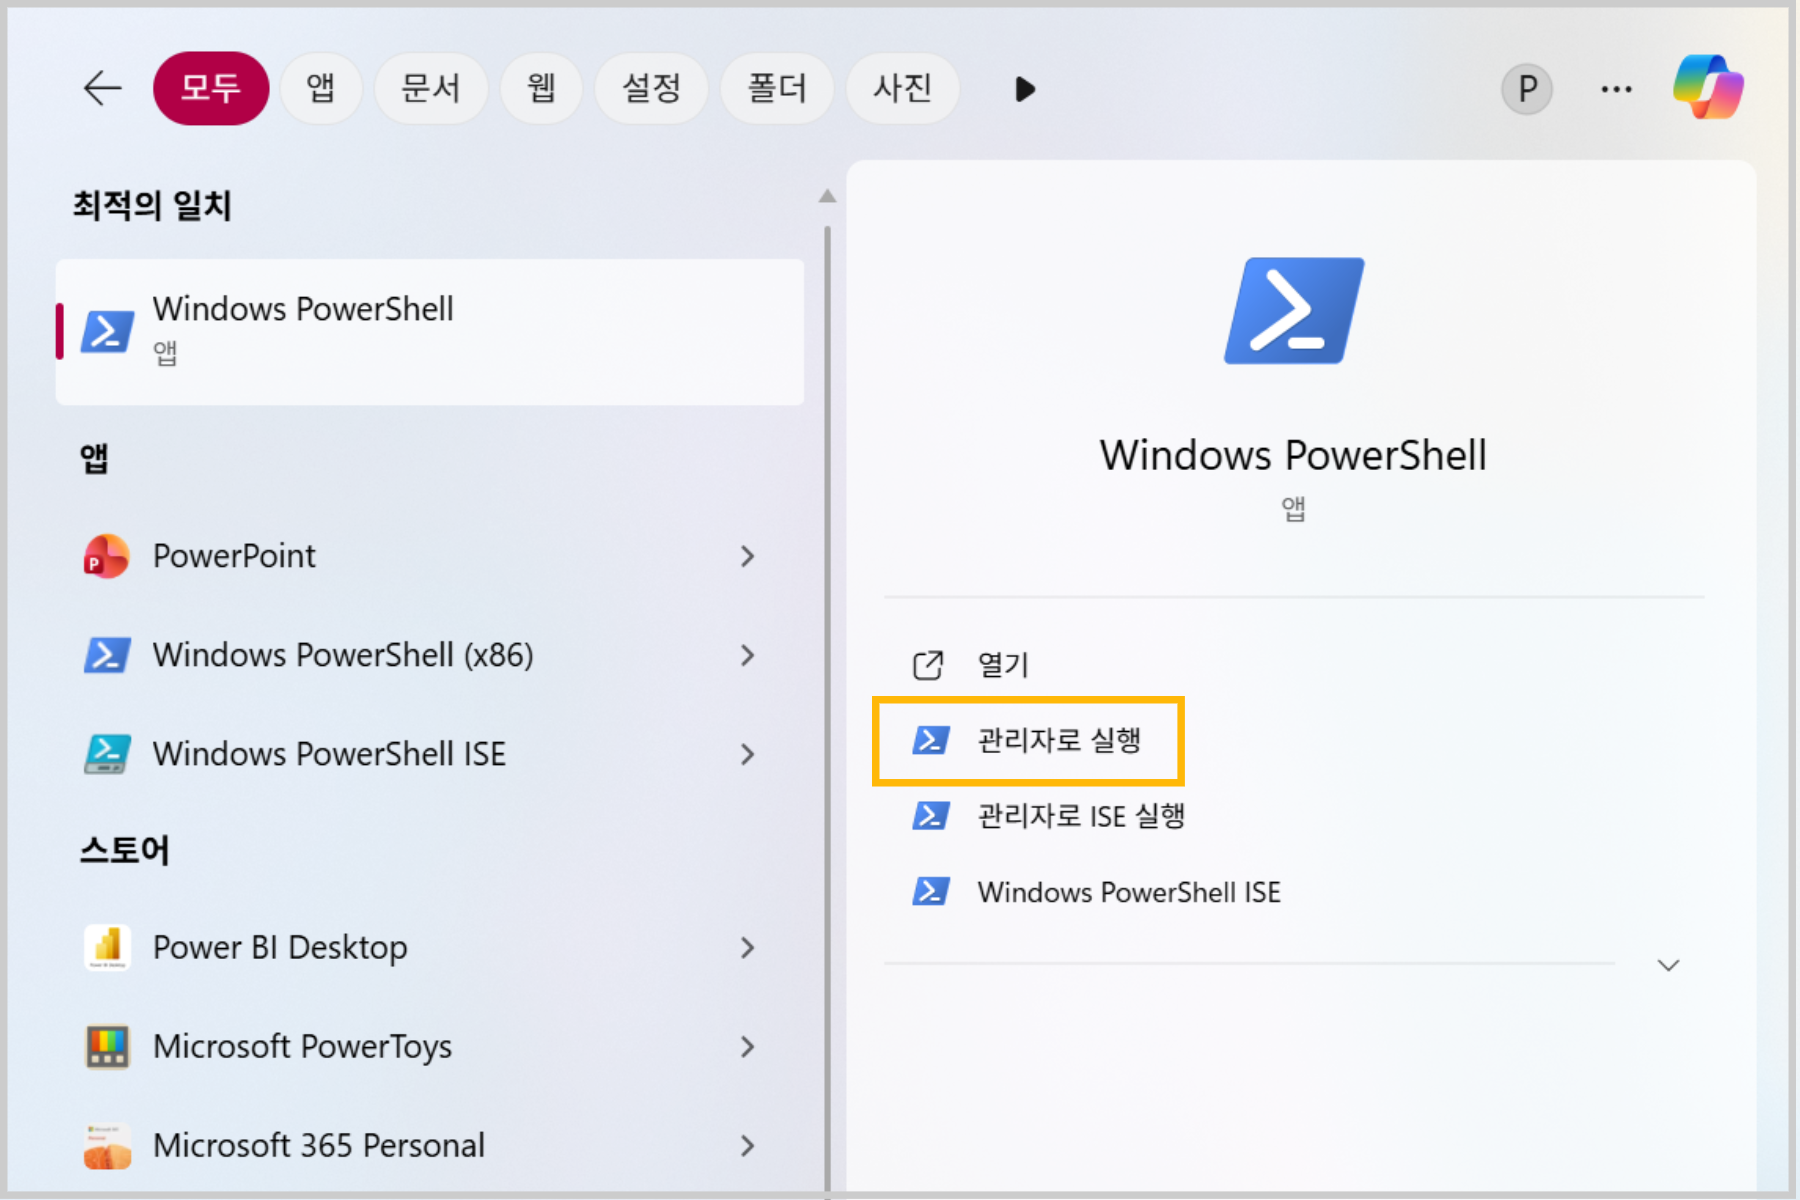1800x1200 pixels.
Task: Click the P account avatar
Action: 1527,89
